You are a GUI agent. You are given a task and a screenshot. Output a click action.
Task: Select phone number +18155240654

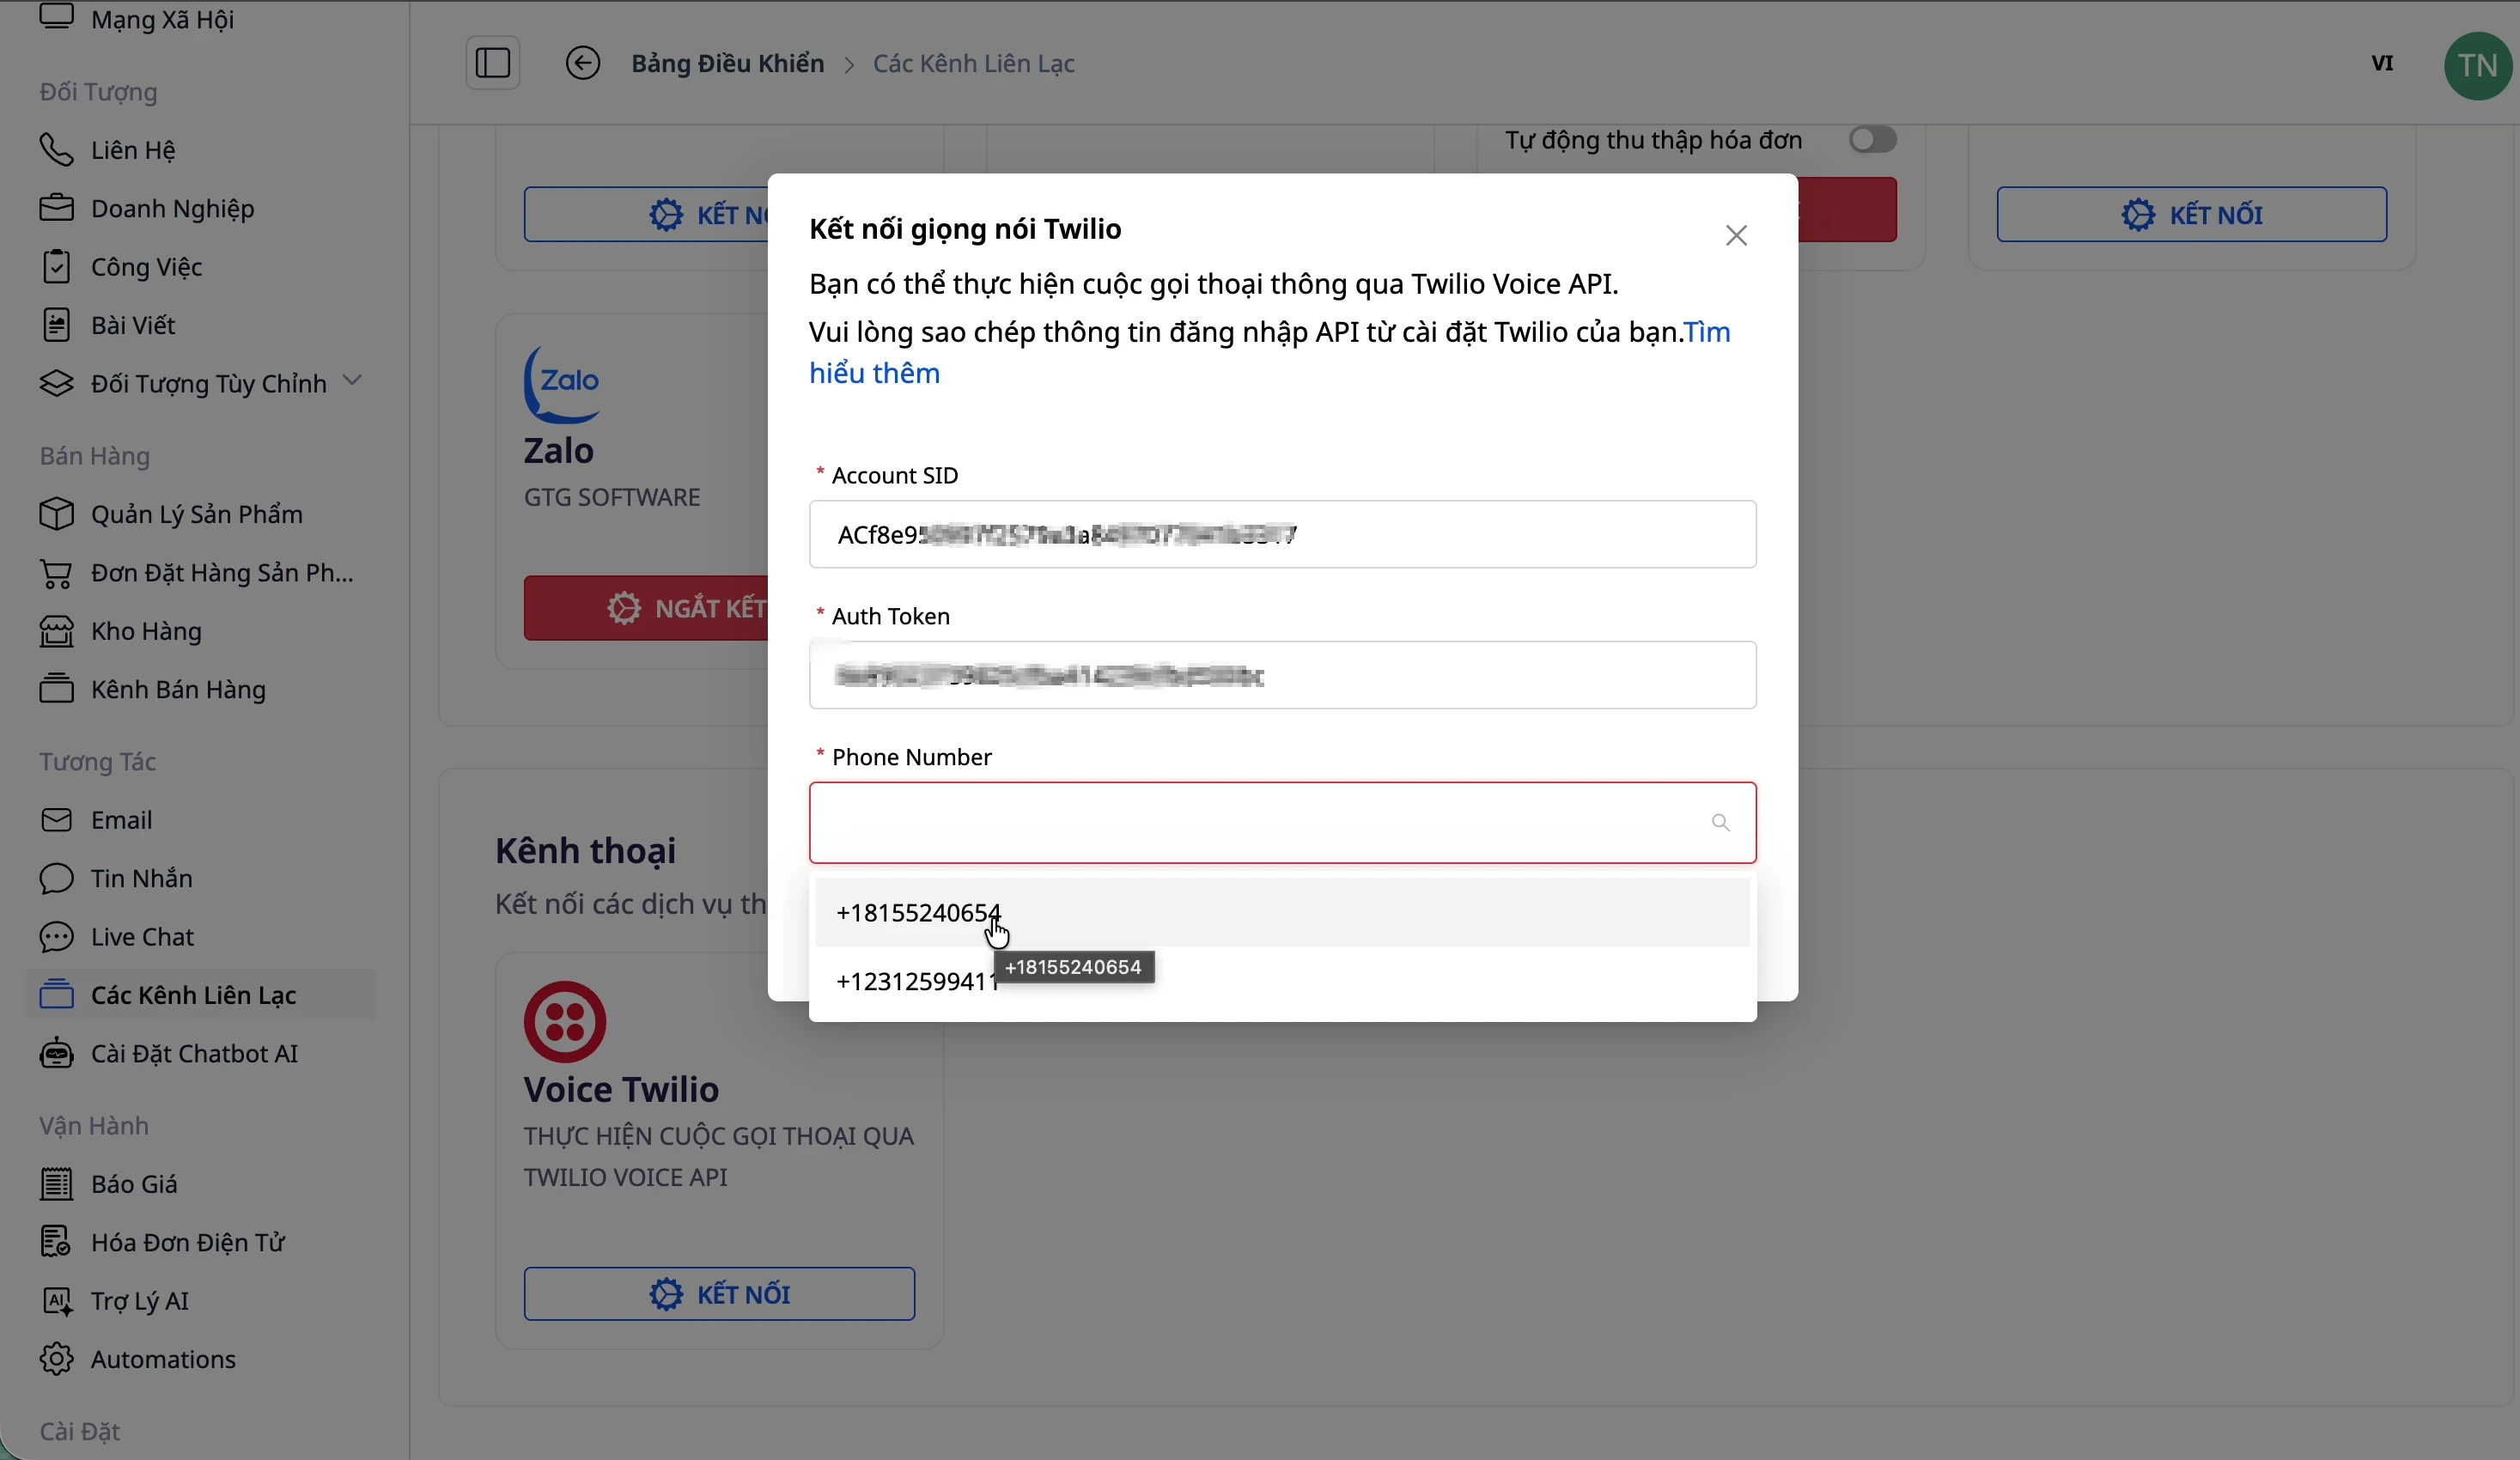(x=918, y=912)
